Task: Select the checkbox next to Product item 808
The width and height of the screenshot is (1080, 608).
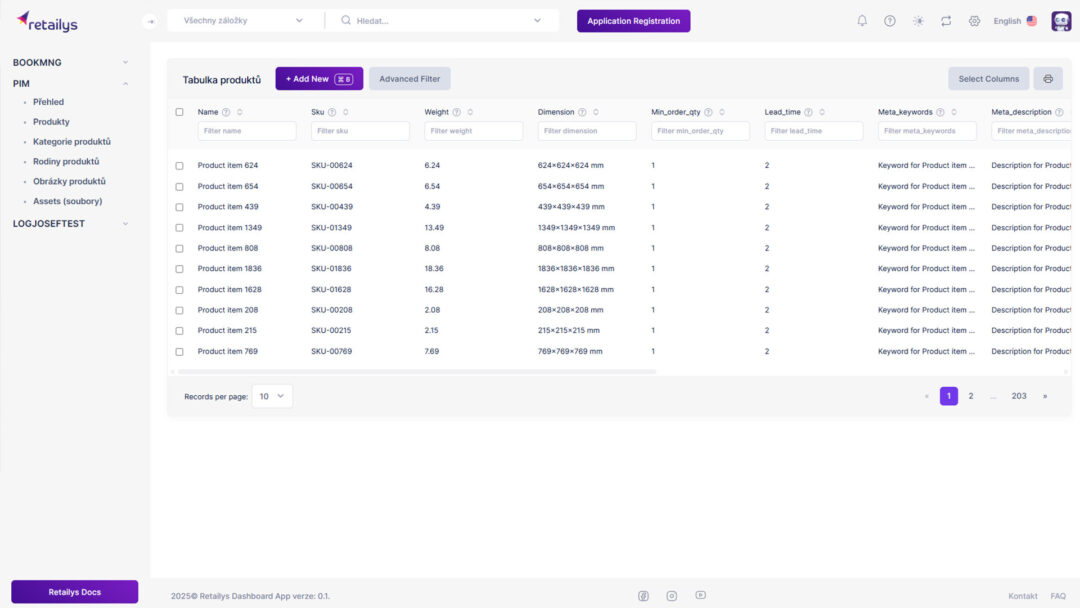Action: [x=180, y=247]
